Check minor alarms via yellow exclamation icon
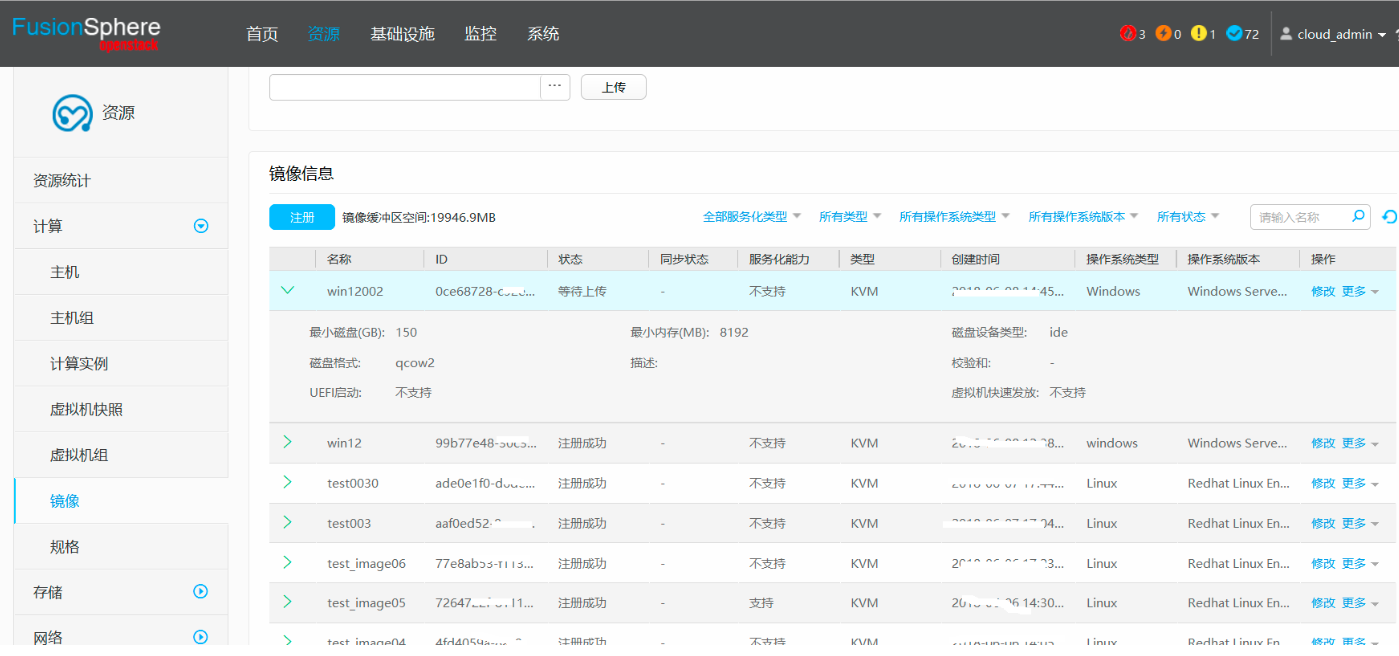The height and width of the screenshot is (656, 1399). (1198, 33)
